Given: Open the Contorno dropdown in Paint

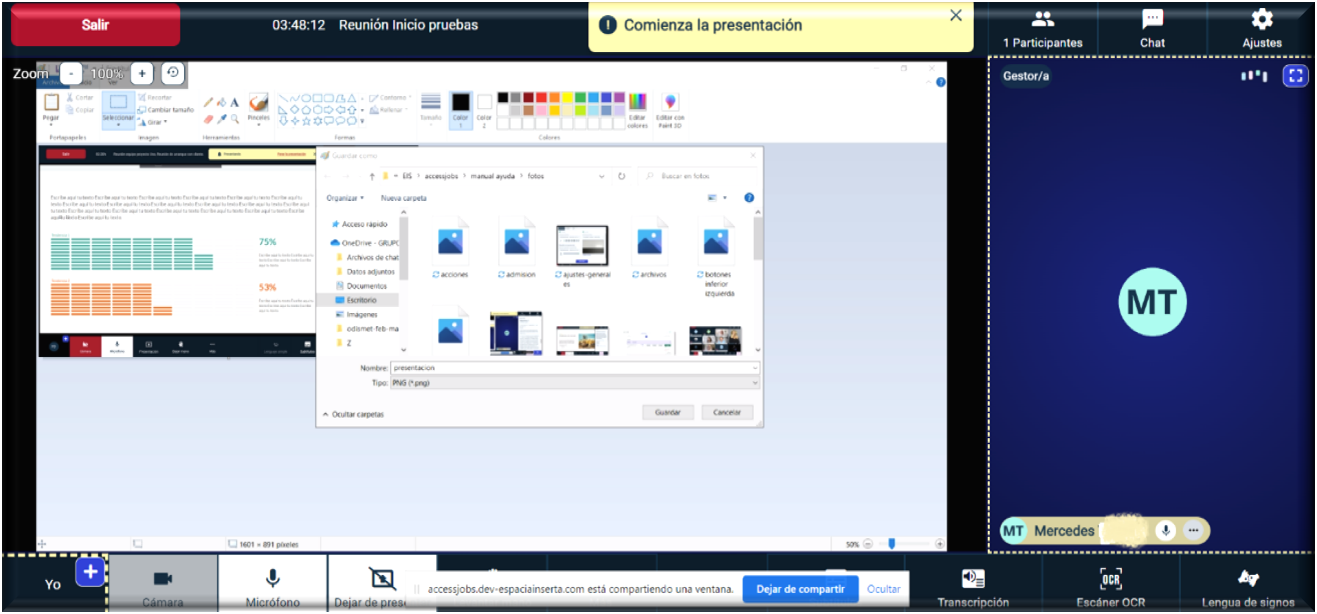Looking at the screenshot, I should click(x=388, y=97).
